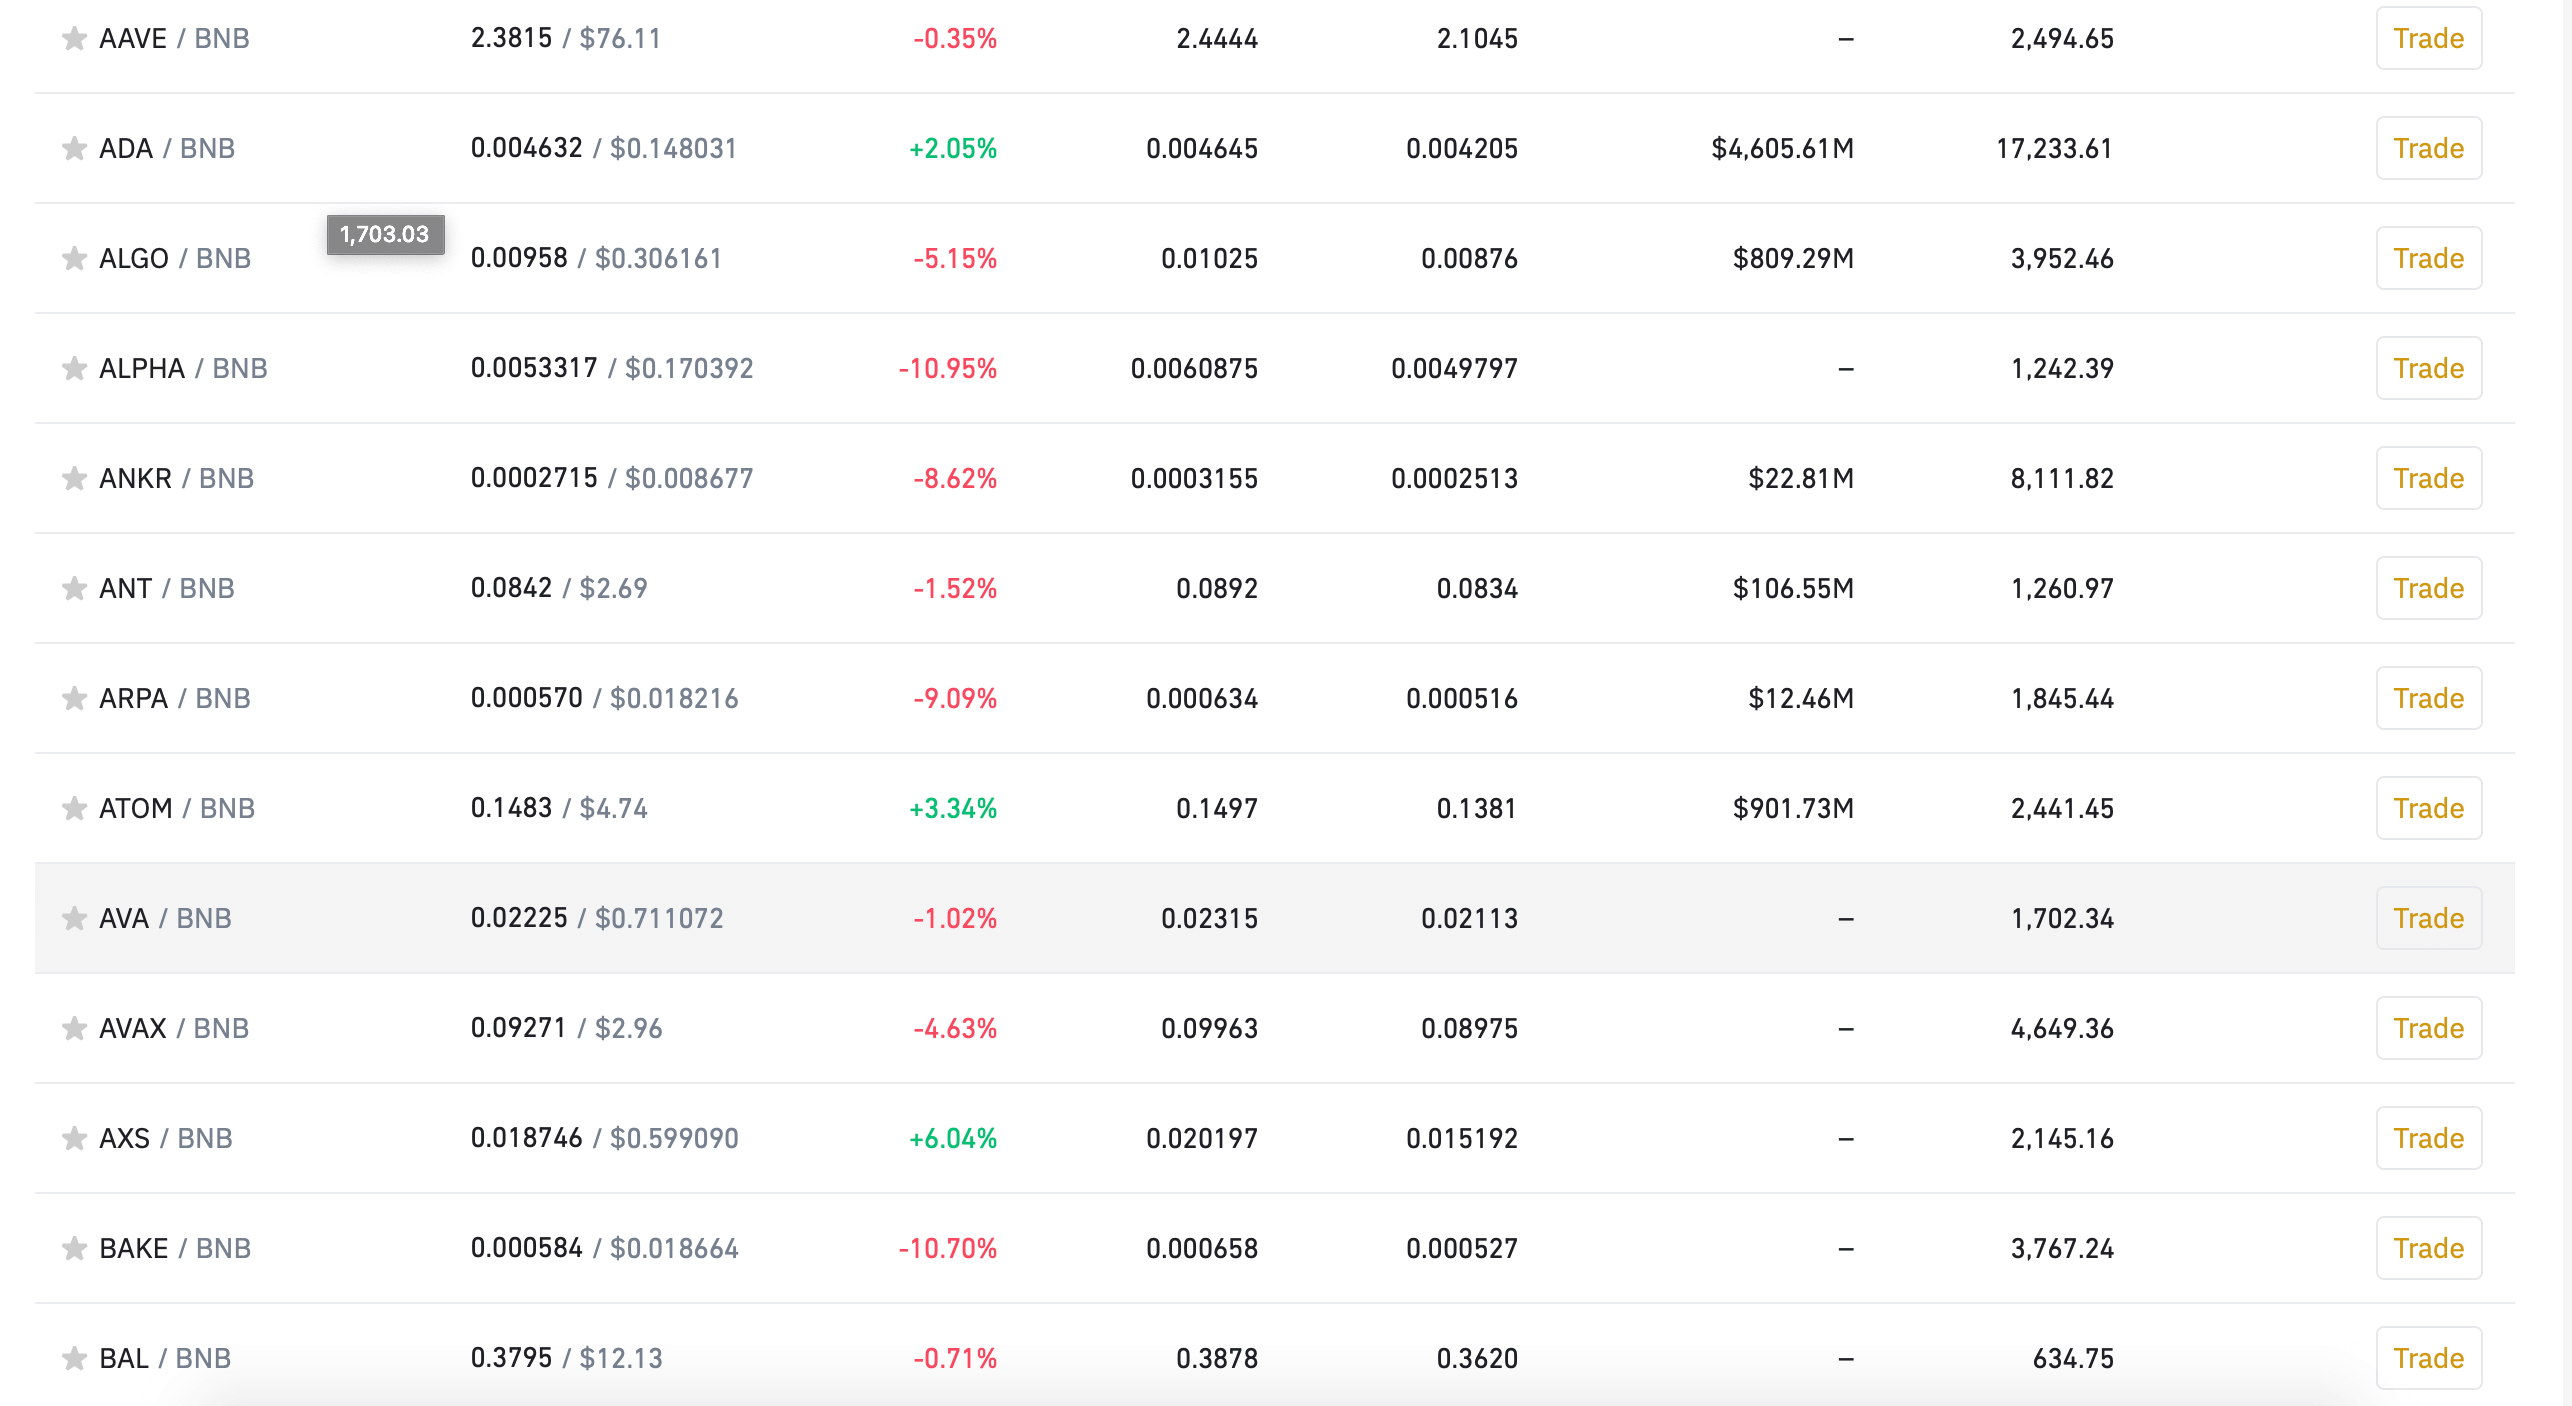Select the ALPHA / BNB pair name
The image size is (2572, 1406).
click(x=183, y=369)
